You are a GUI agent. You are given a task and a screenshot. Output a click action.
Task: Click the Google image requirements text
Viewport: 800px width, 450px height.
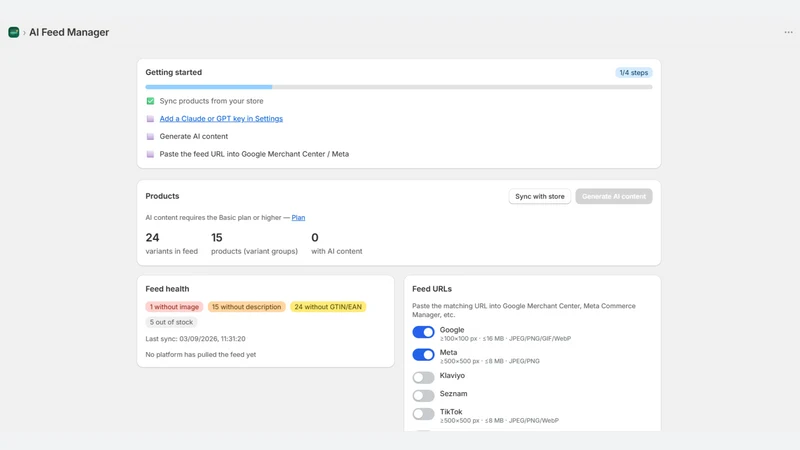click(x=505, y=339)
